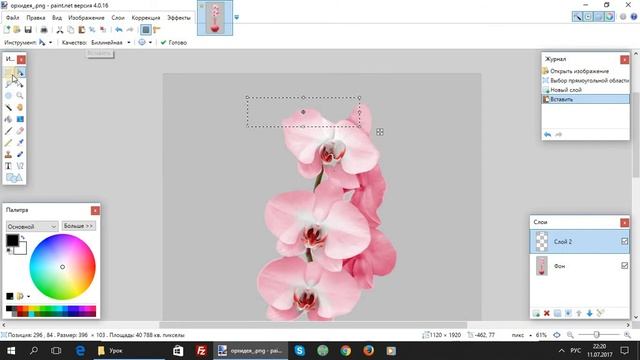Open the Файл menu
The height and width of the screenshot is (360, 640).
[x=13, y=18]
